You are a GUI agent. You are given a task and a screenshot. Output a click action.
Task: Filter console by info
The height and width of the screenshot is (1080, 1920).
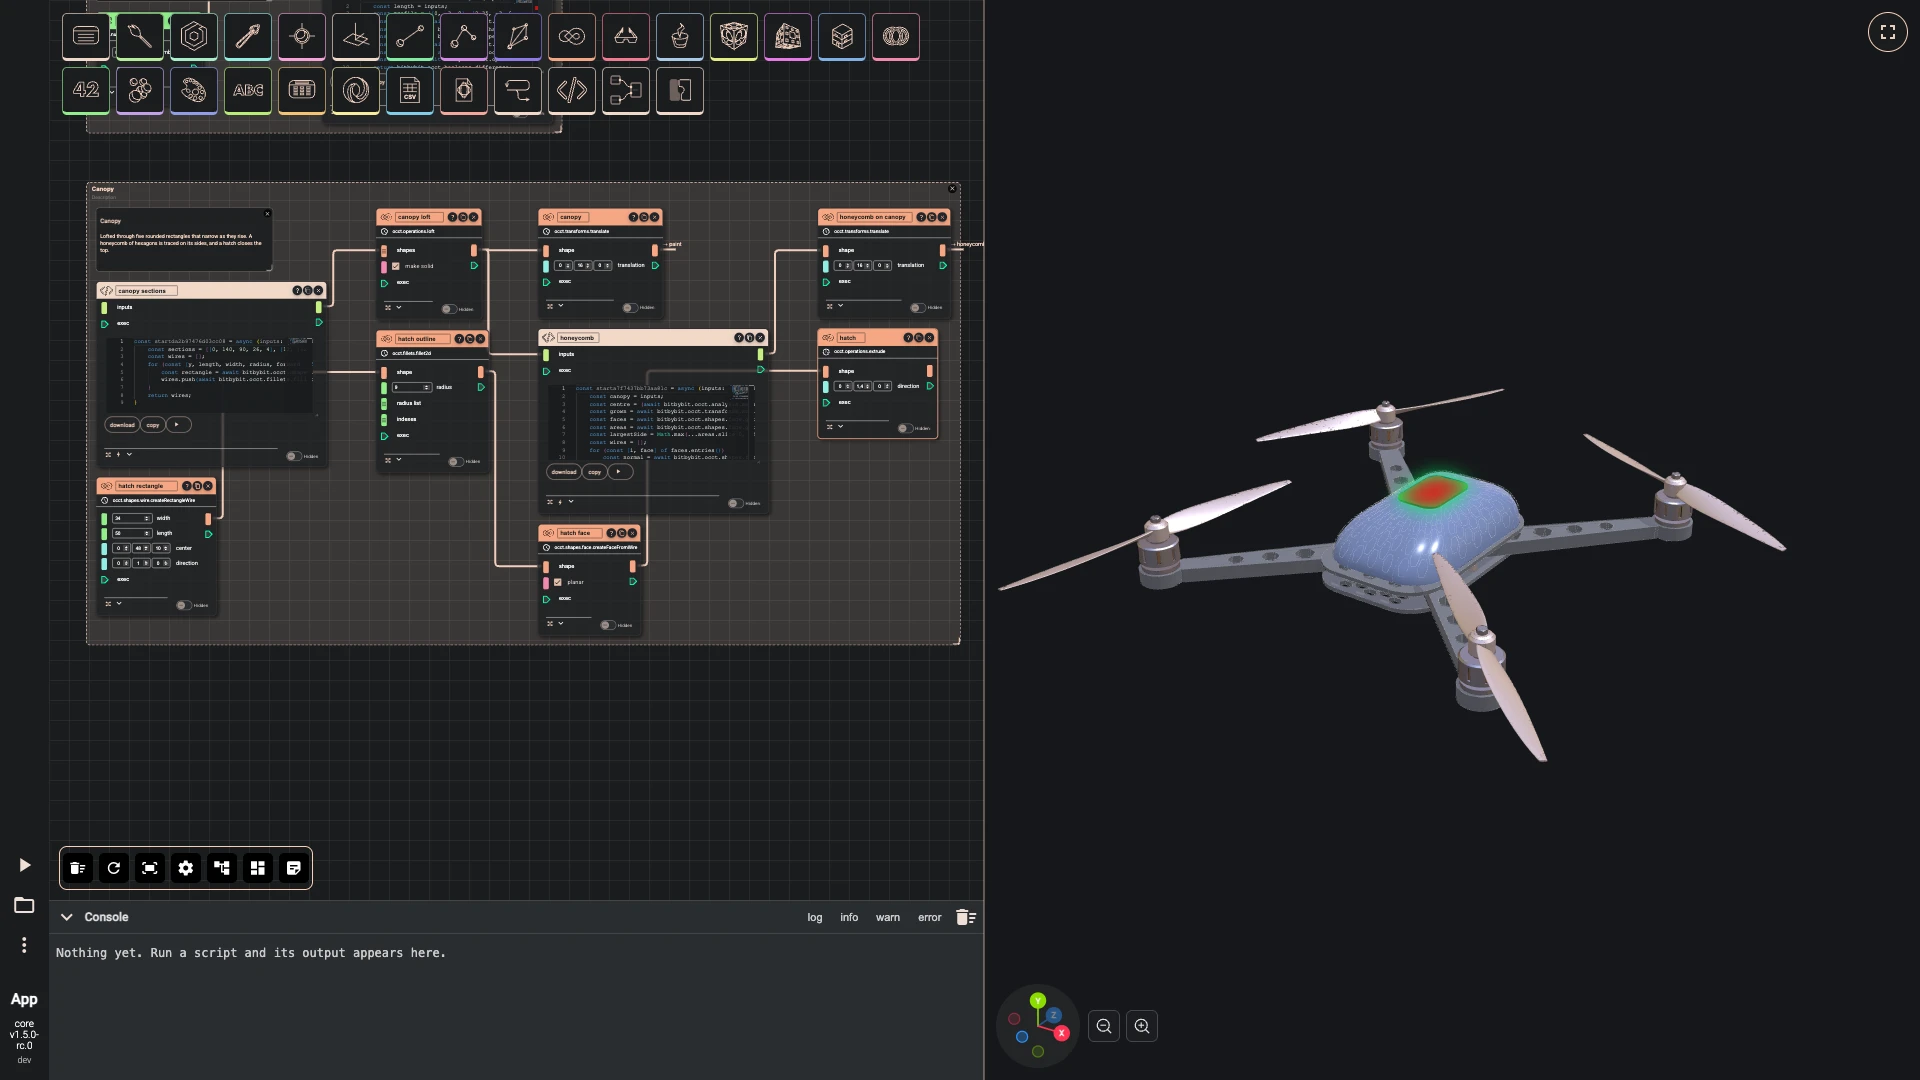849,917
